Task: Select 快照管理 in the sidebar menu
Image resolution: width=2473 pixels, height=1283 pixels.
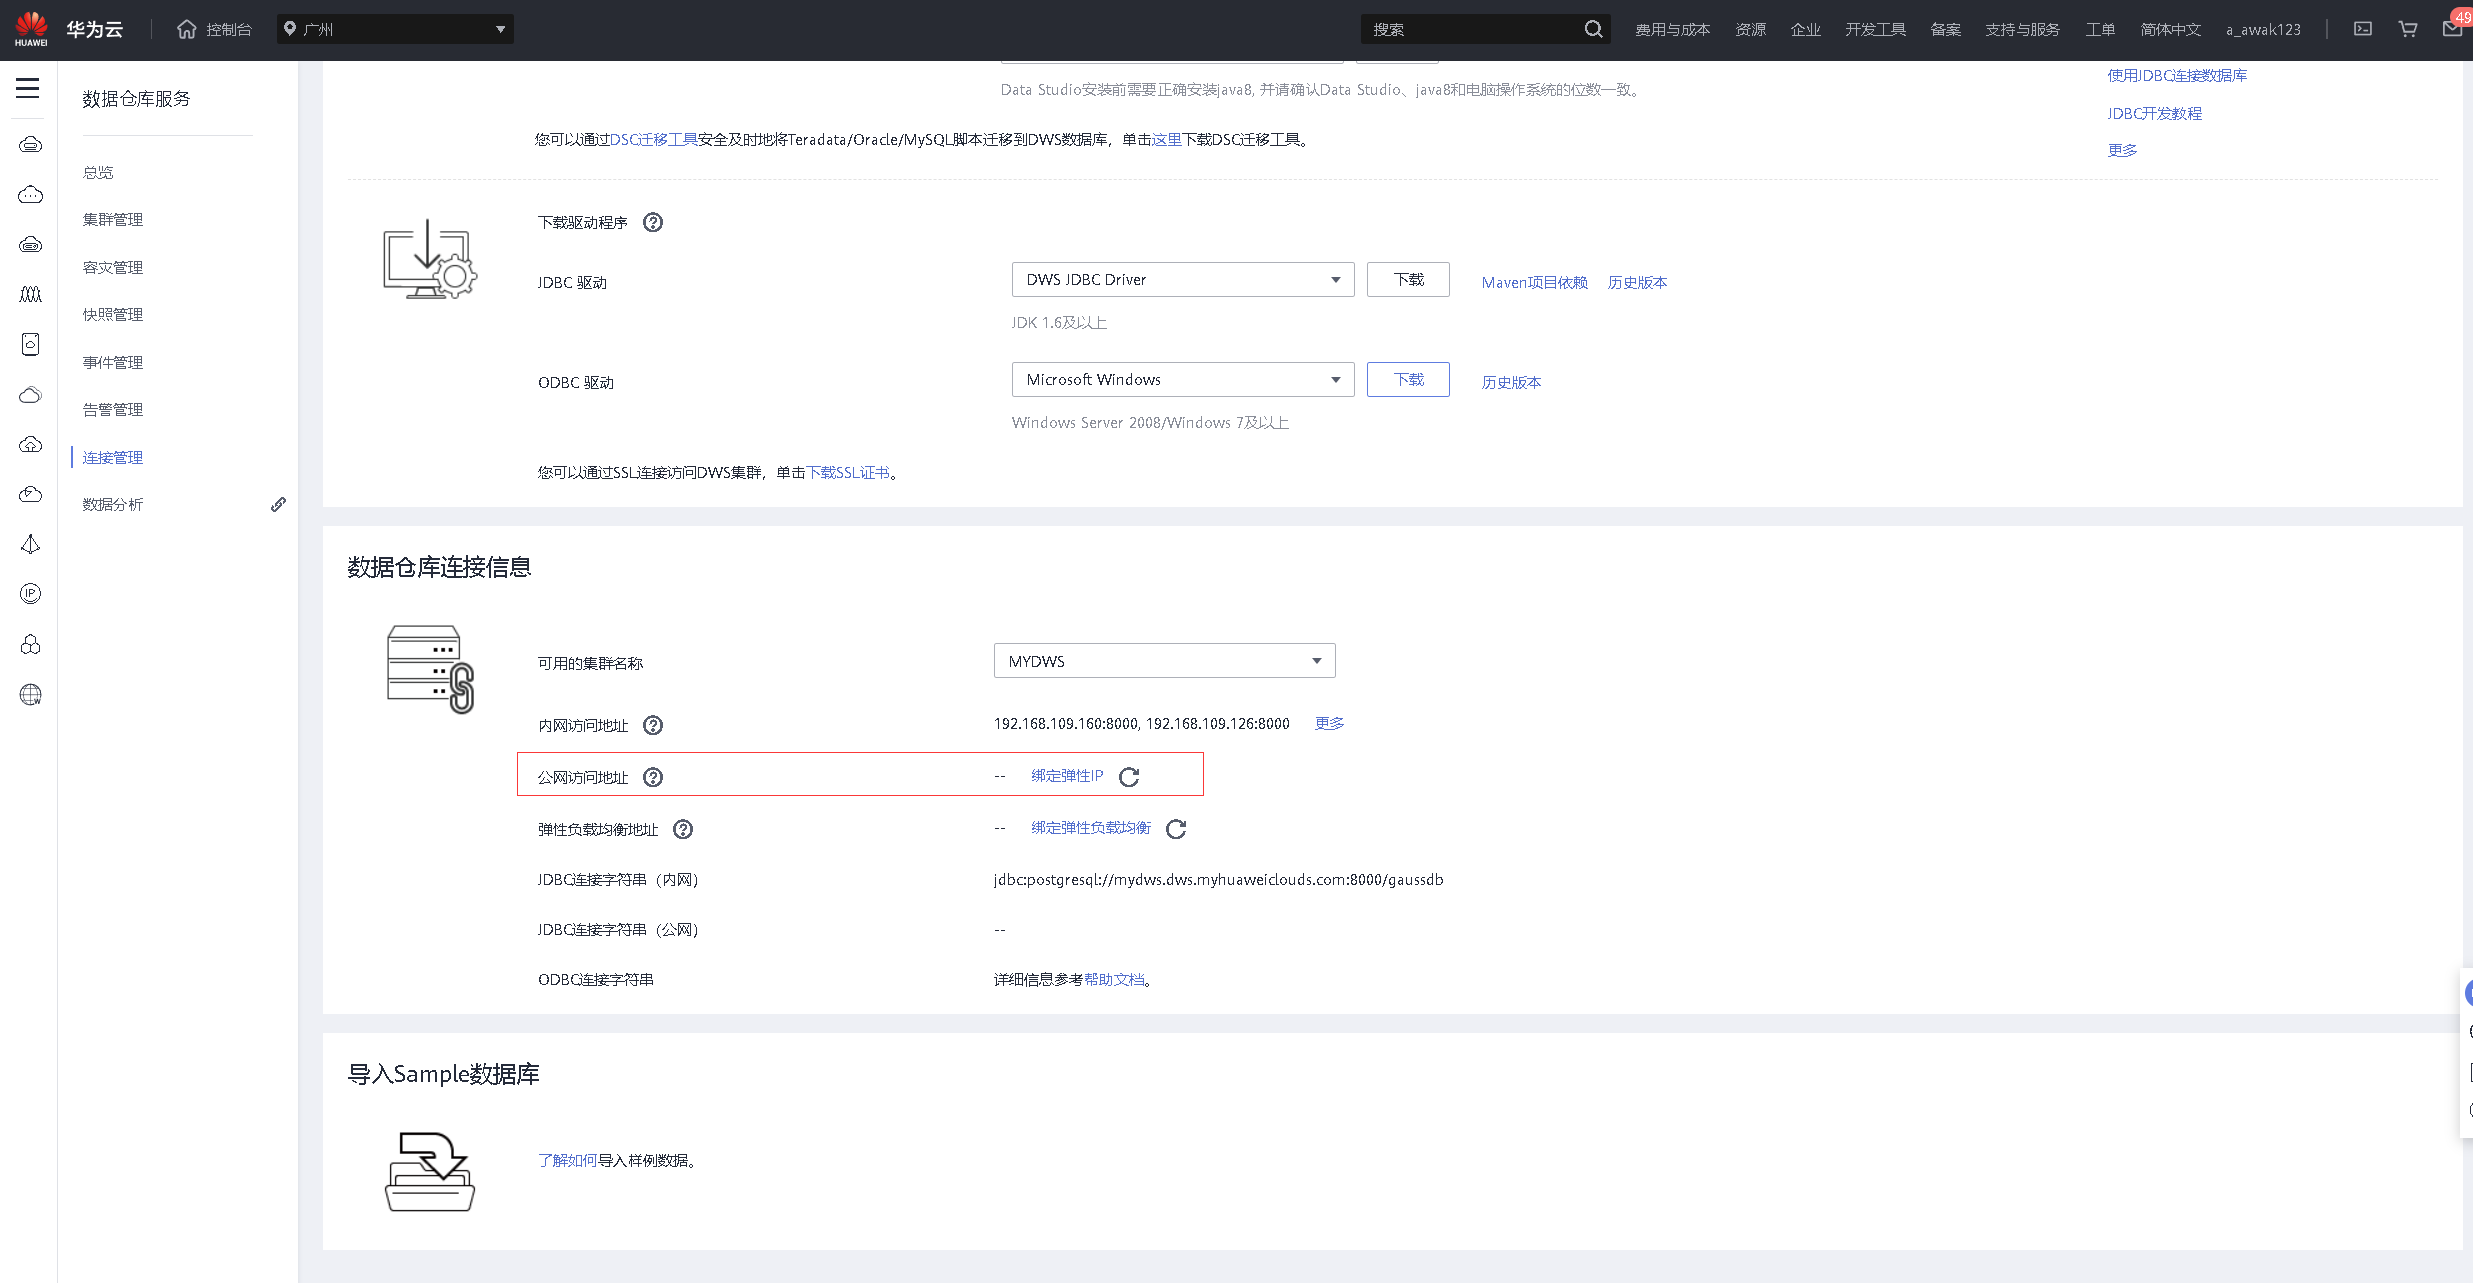Action: tap(113, 315)
